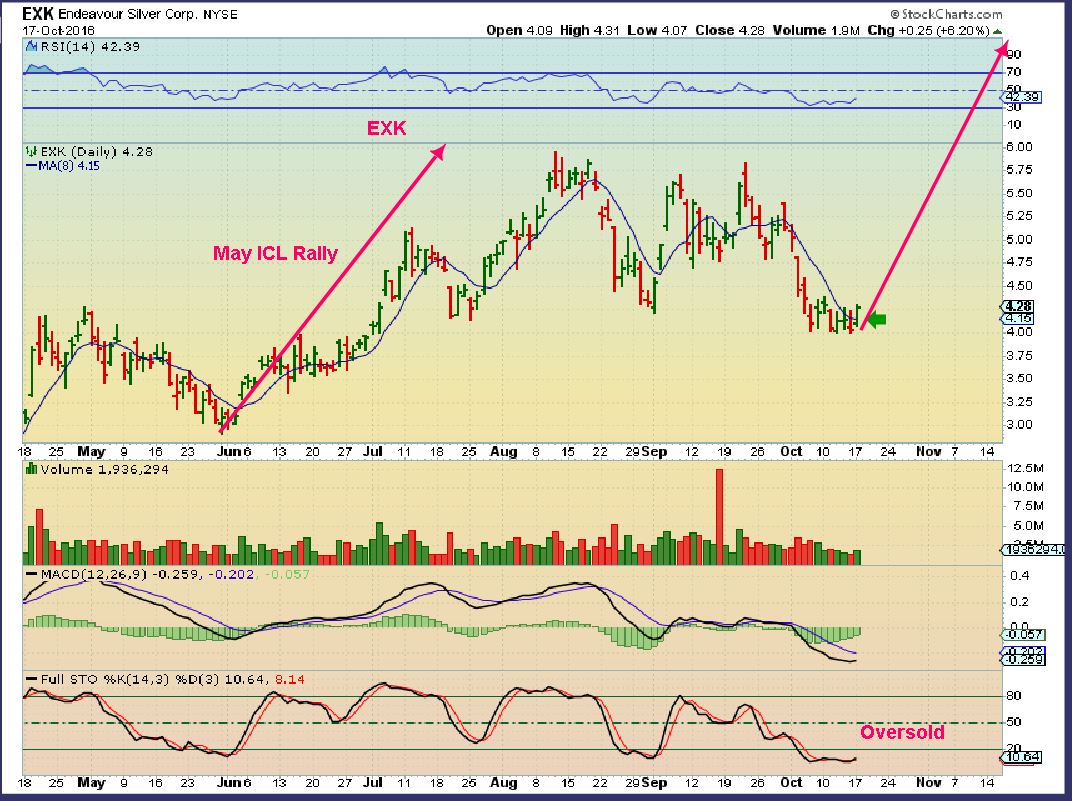Click the High 4.31 value
Screen dimensions: 1072x801
point(590,31)
